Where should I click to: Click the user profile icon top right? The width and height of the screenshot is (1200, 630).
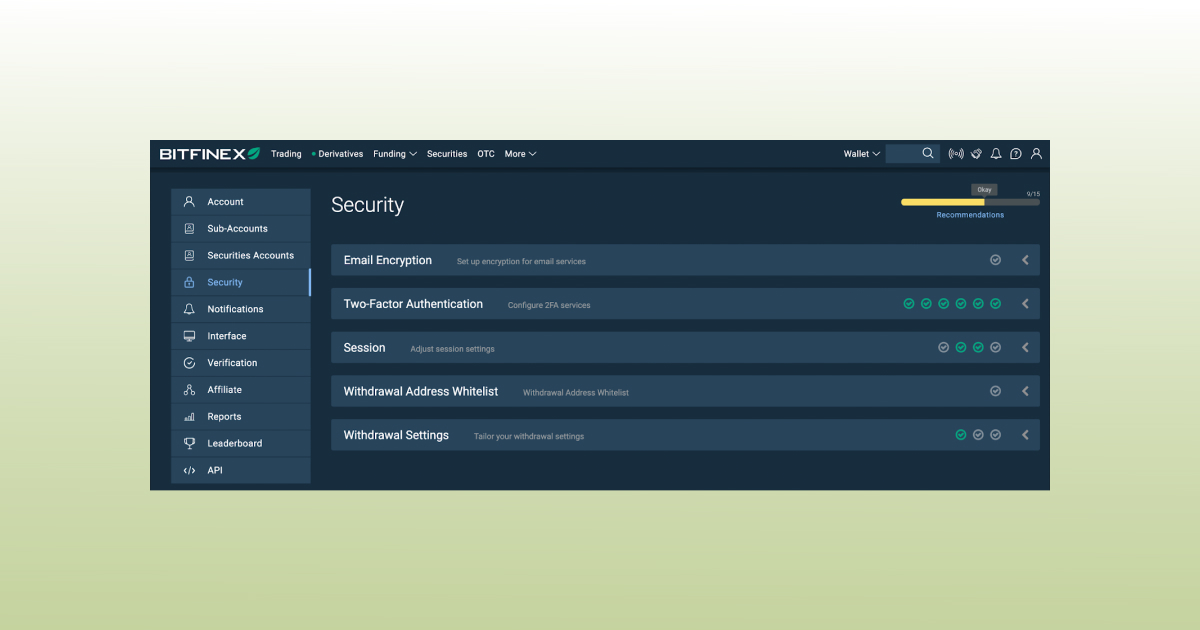point(1036,153)
